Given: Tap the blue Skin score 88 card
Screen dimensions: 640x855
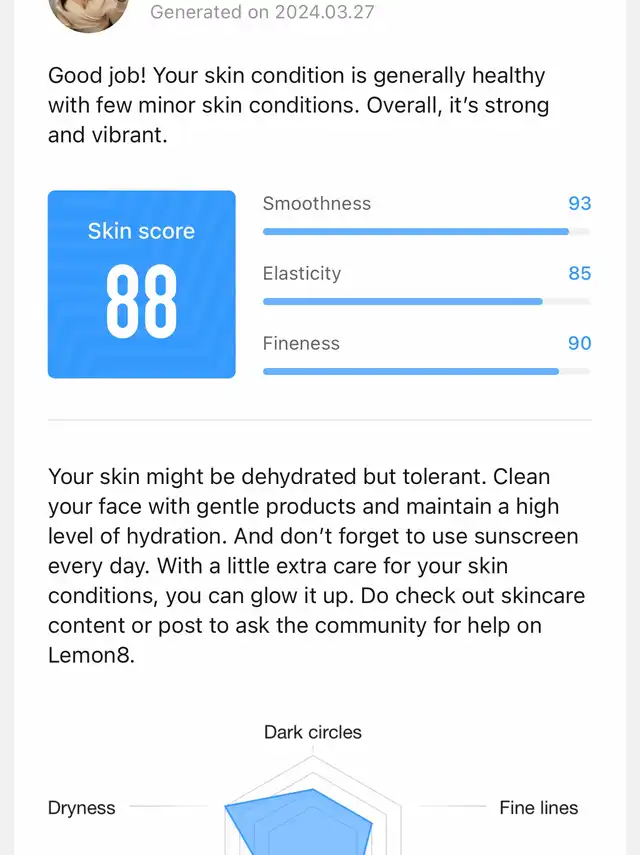Looking at the screenshot, I should coord(142,284).
